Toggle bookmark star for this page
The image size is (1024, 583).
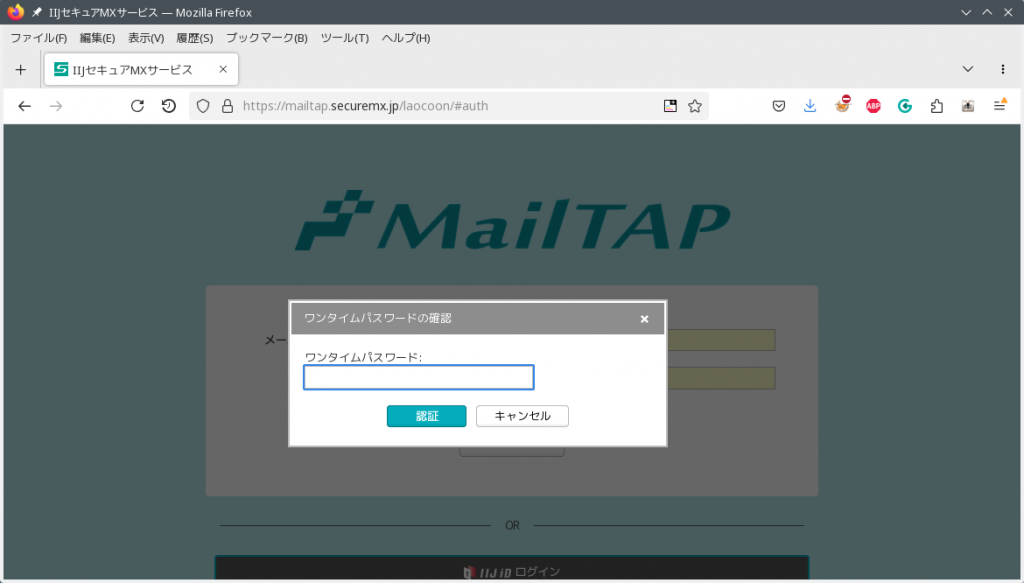(x=695, y=105)
